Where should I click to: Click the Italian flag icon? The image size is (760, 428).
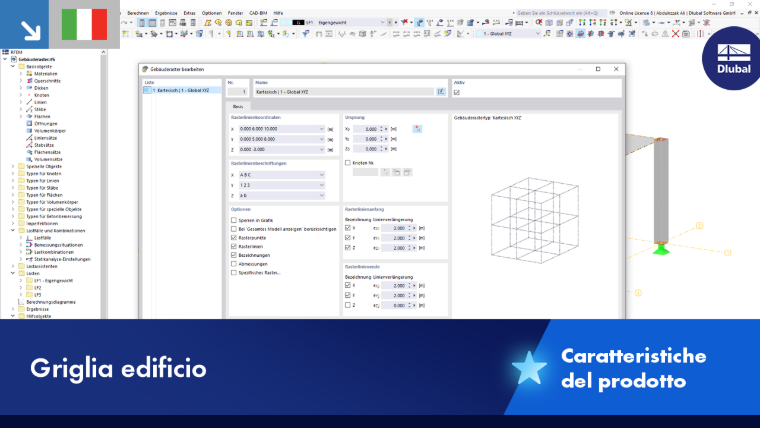point(84,24)
